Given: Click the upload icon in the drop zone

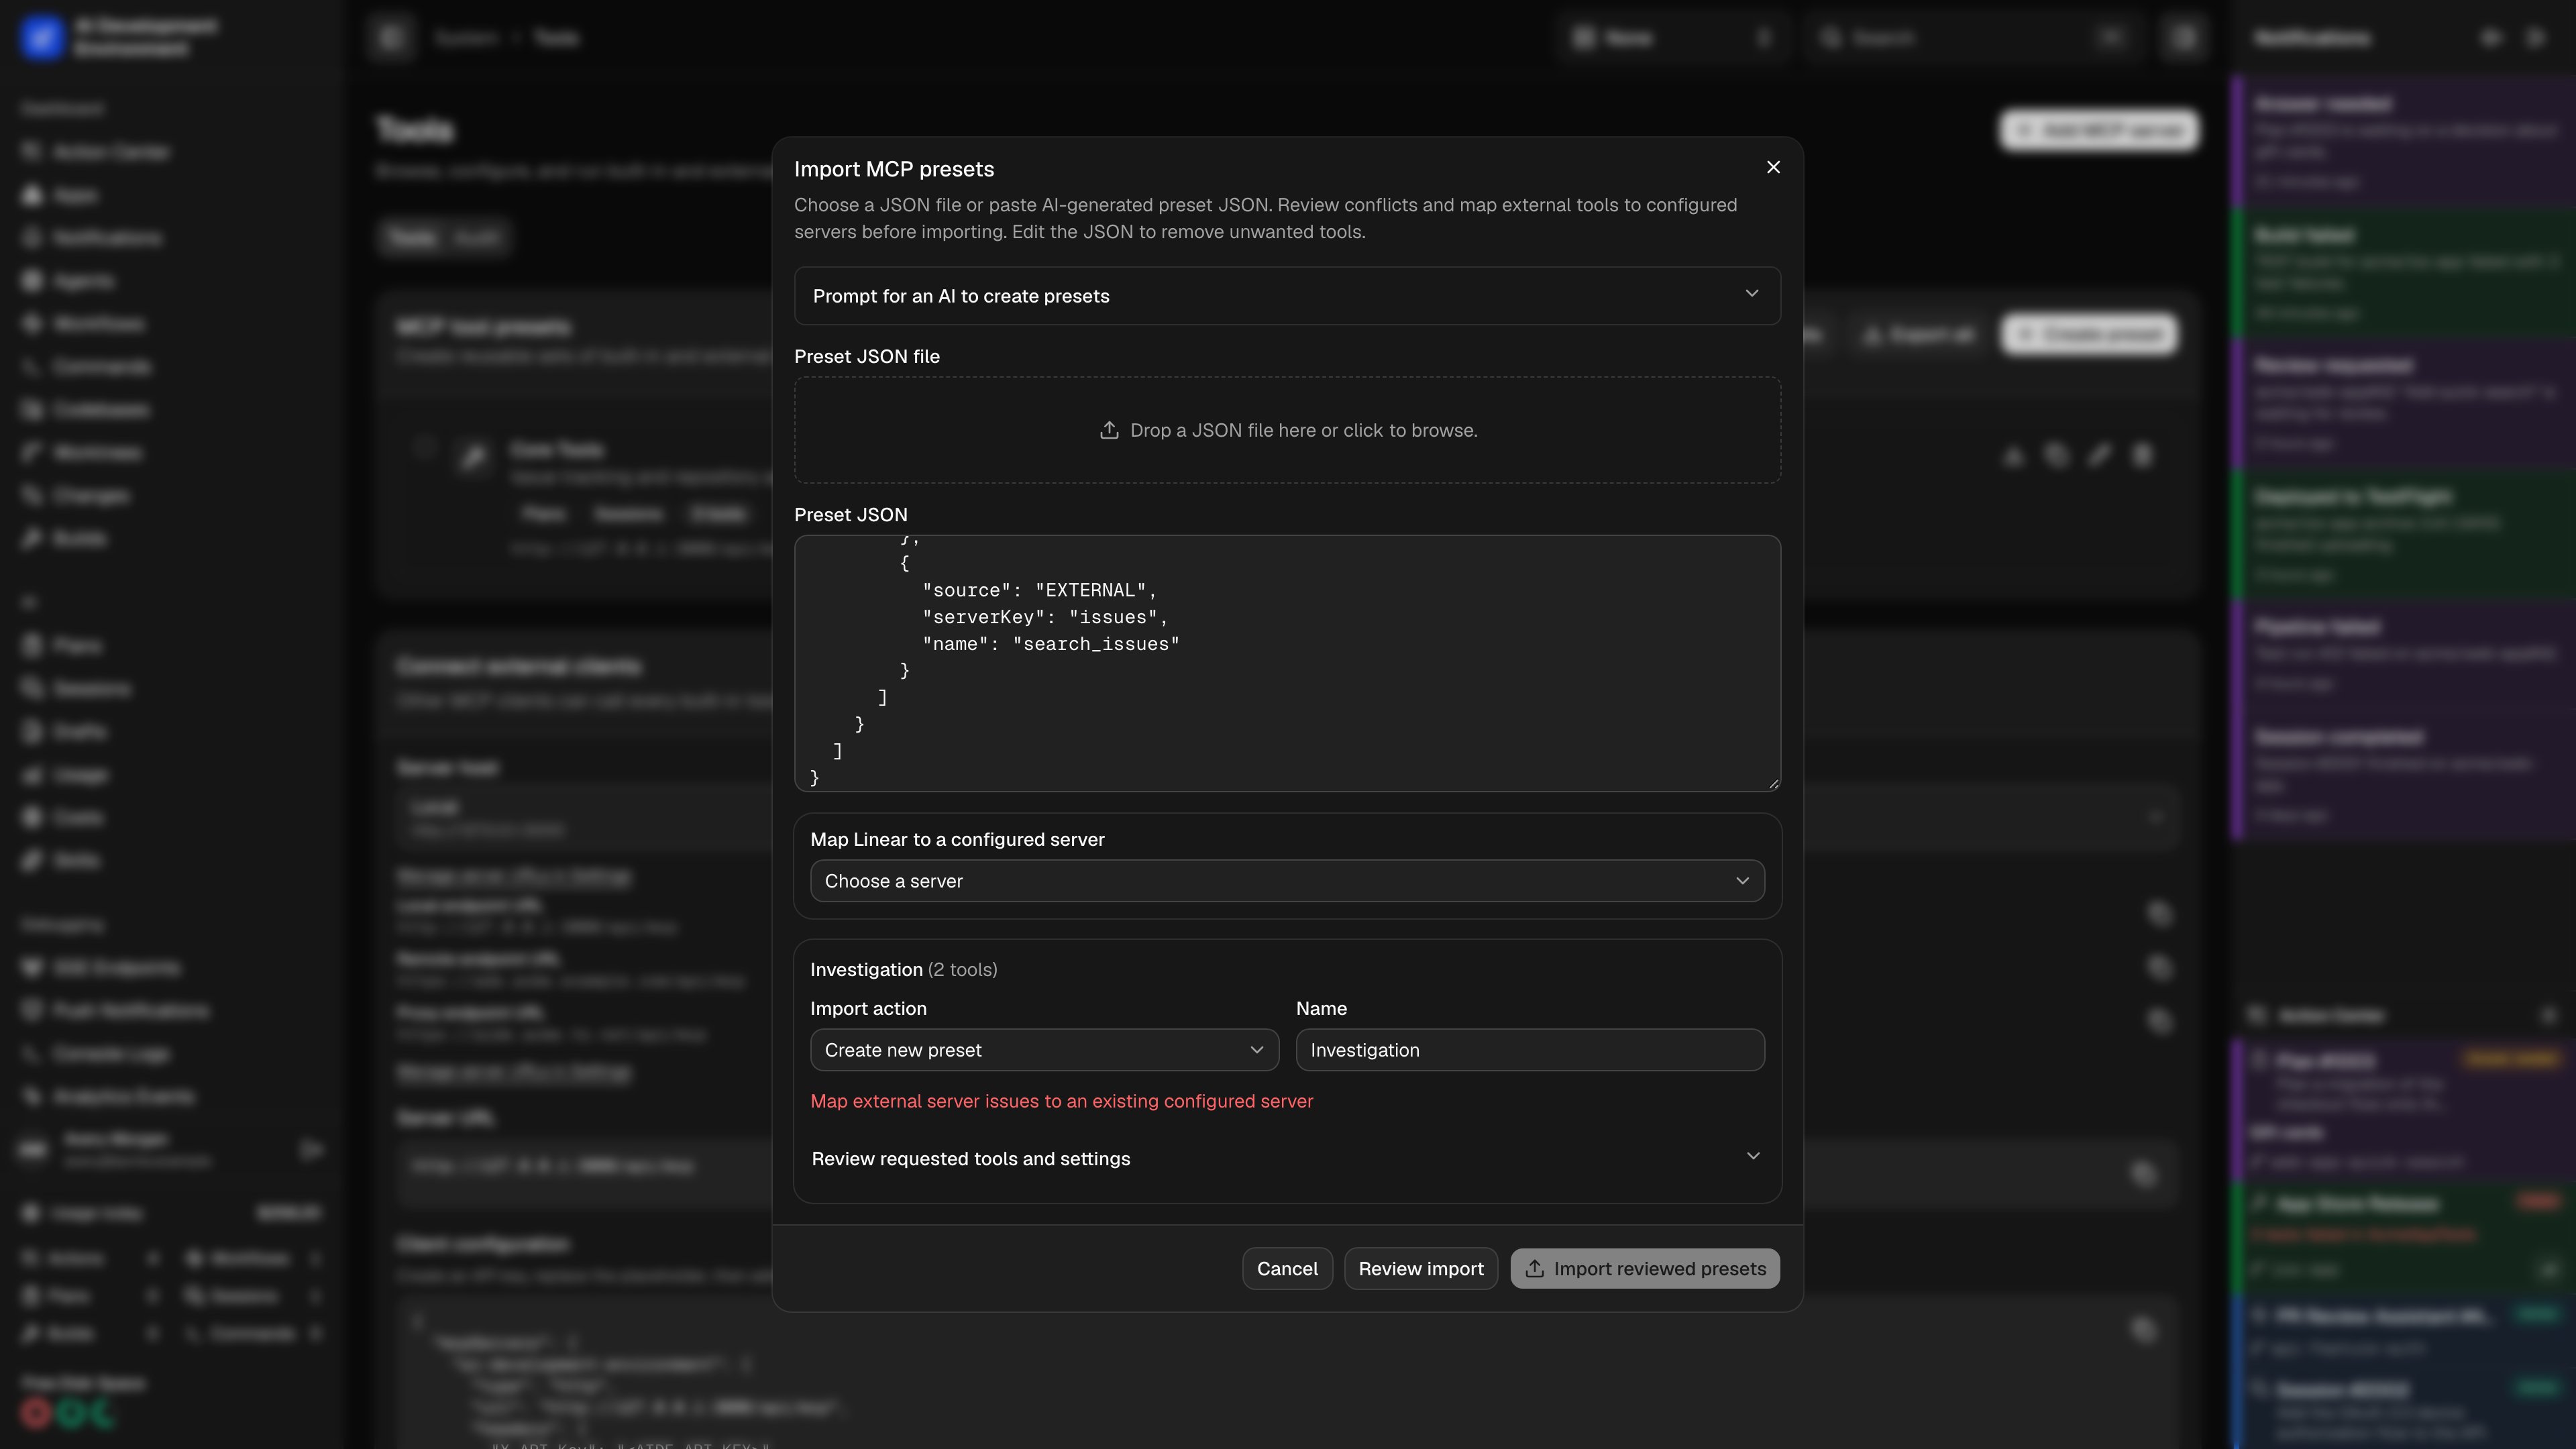Looking at the screenshot, I should [1109, 430].
